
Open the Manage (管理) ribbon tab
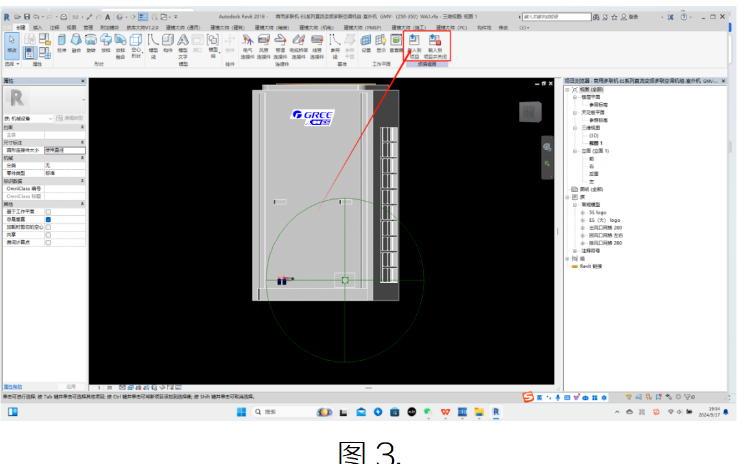point(88,28)
